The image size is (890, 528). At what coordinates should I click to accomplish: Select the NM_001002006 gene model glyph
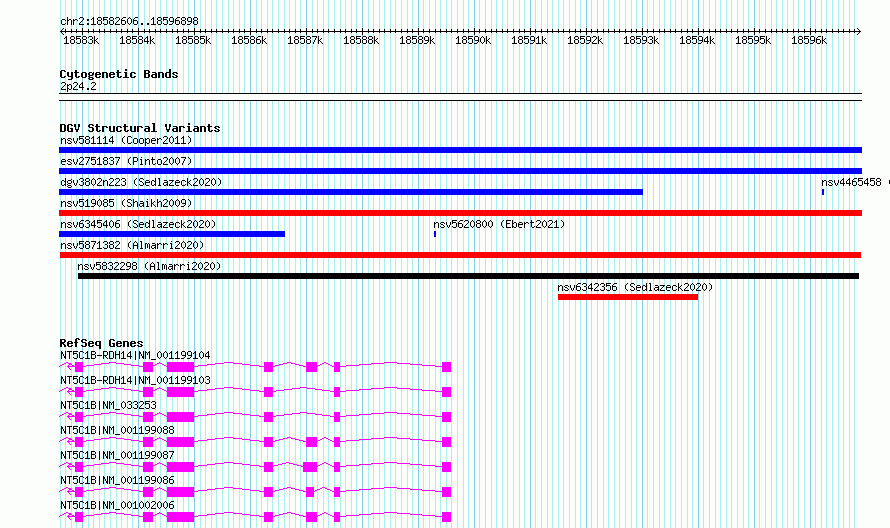[x=255, y=517]
